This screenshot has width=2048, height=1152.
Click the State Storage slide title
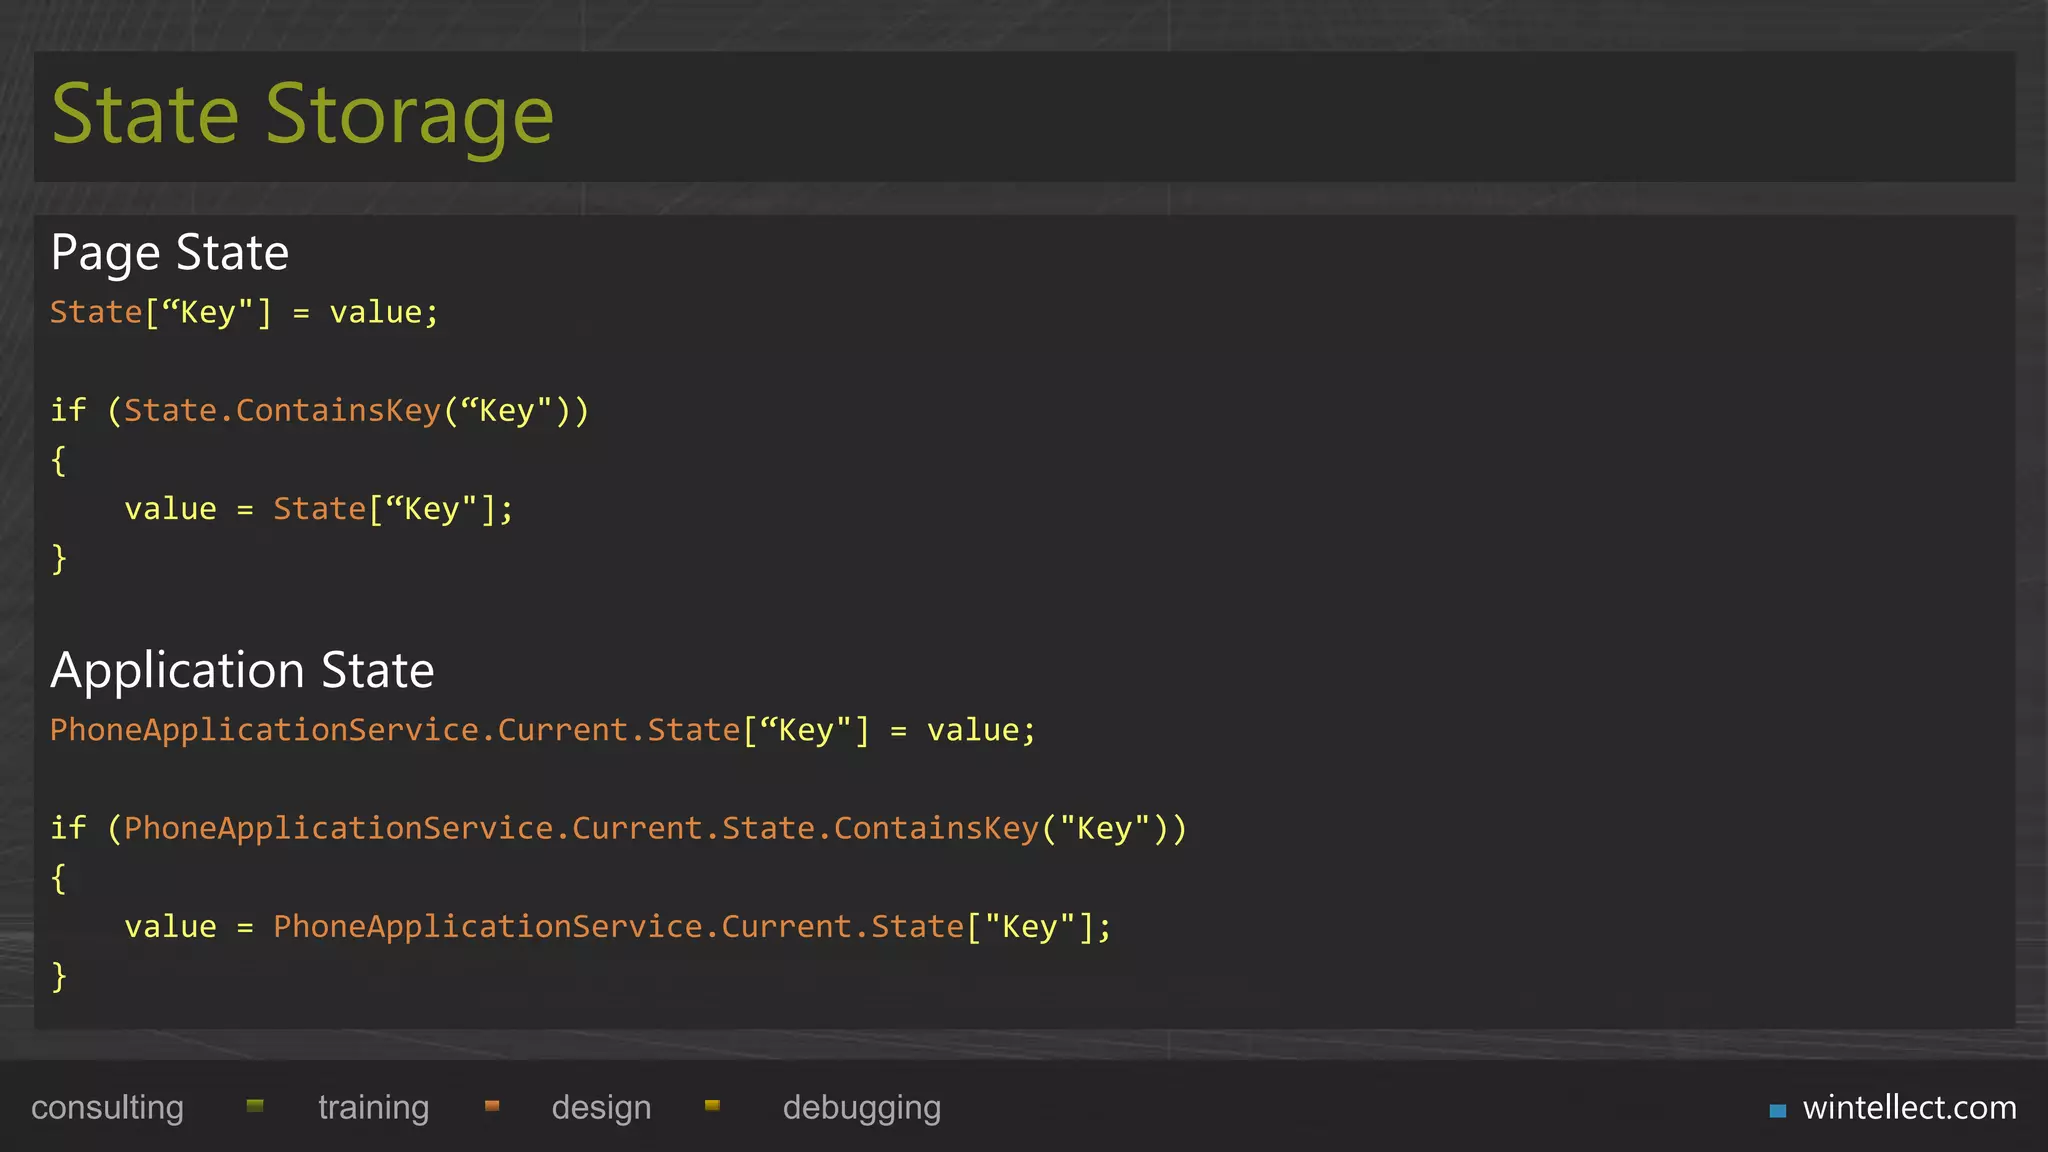point(302,115)
